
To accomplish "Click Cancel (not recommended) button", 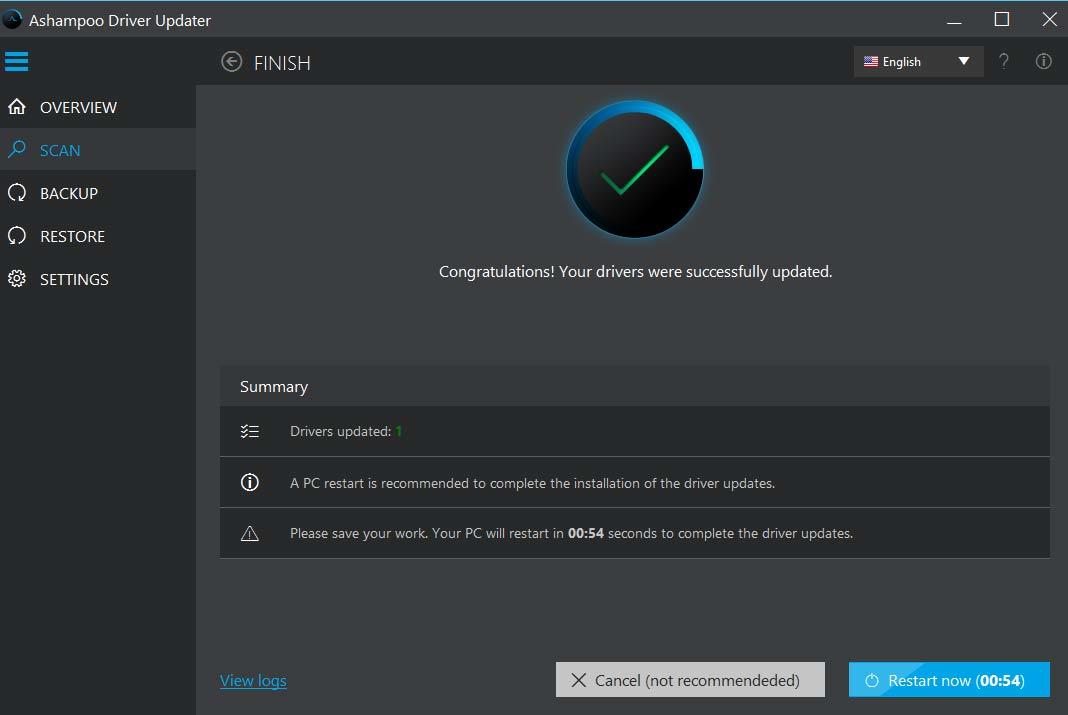I will [690, 680].
